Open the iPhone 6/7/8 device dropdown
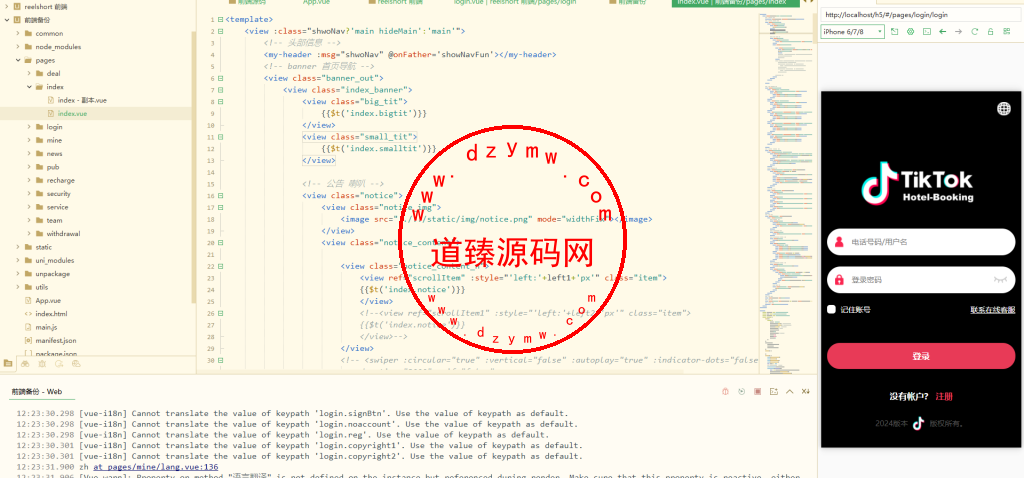 852,31
